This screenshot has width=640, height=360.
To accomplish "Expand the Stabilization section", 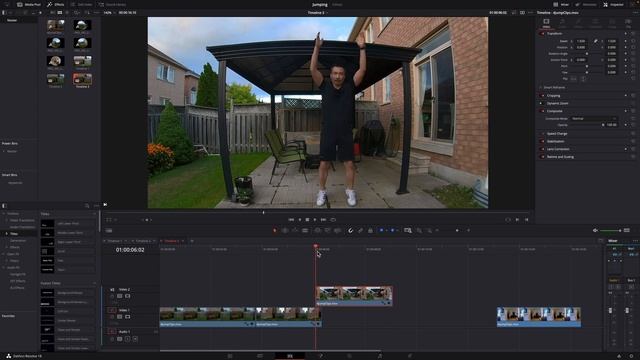I will [x=555, y=141].
